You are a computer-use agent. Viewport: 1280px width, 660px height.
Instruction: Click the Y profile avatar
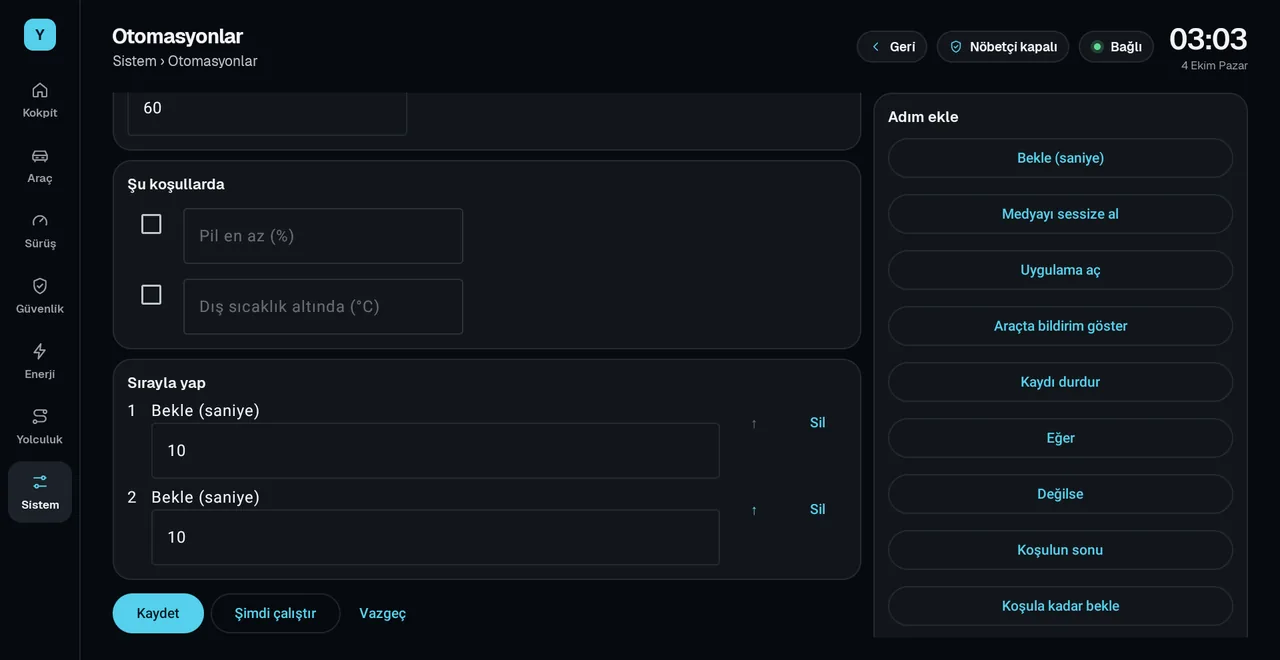pyautogui.click(x=40, y=35)
